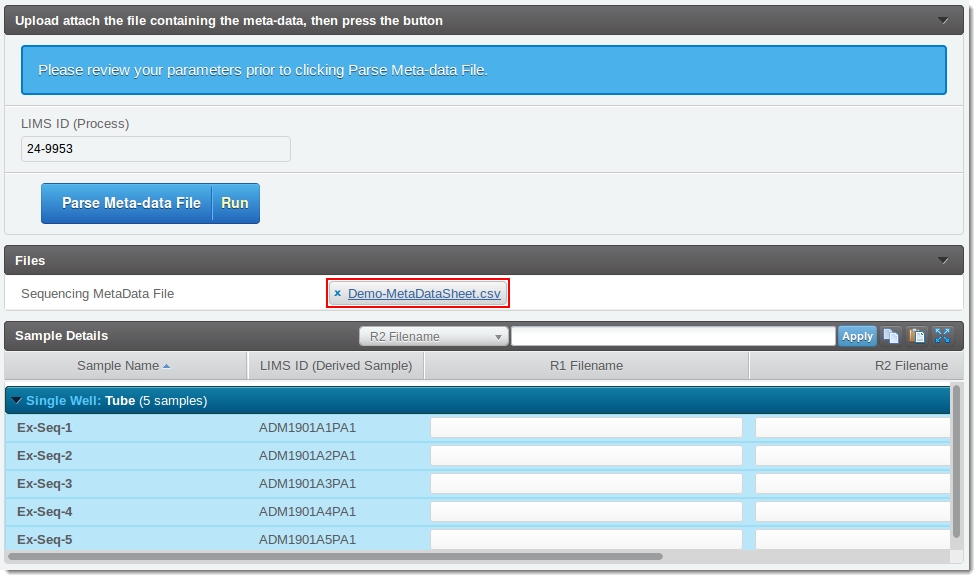The width and height of the screenshot is (979, 580).
Task: Click the bulk value text field beside Apply
Action: coord(673,336)
